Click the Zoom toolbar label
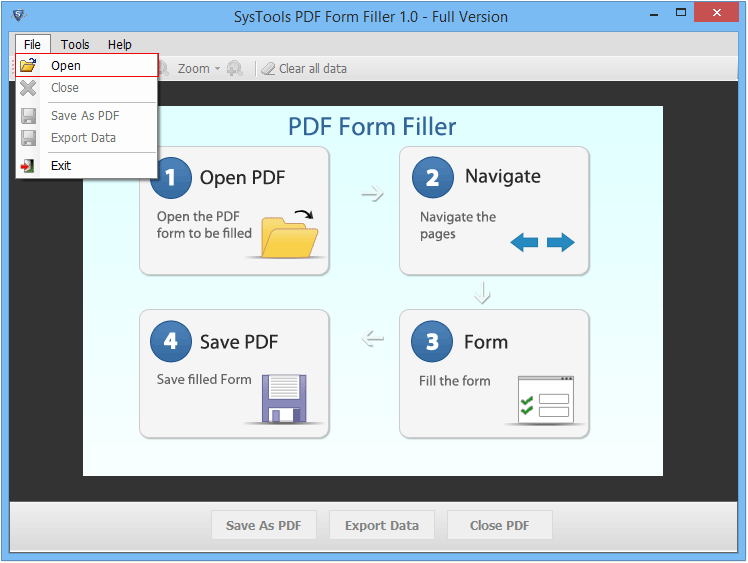The image size is (748, 563). [193, 69]
